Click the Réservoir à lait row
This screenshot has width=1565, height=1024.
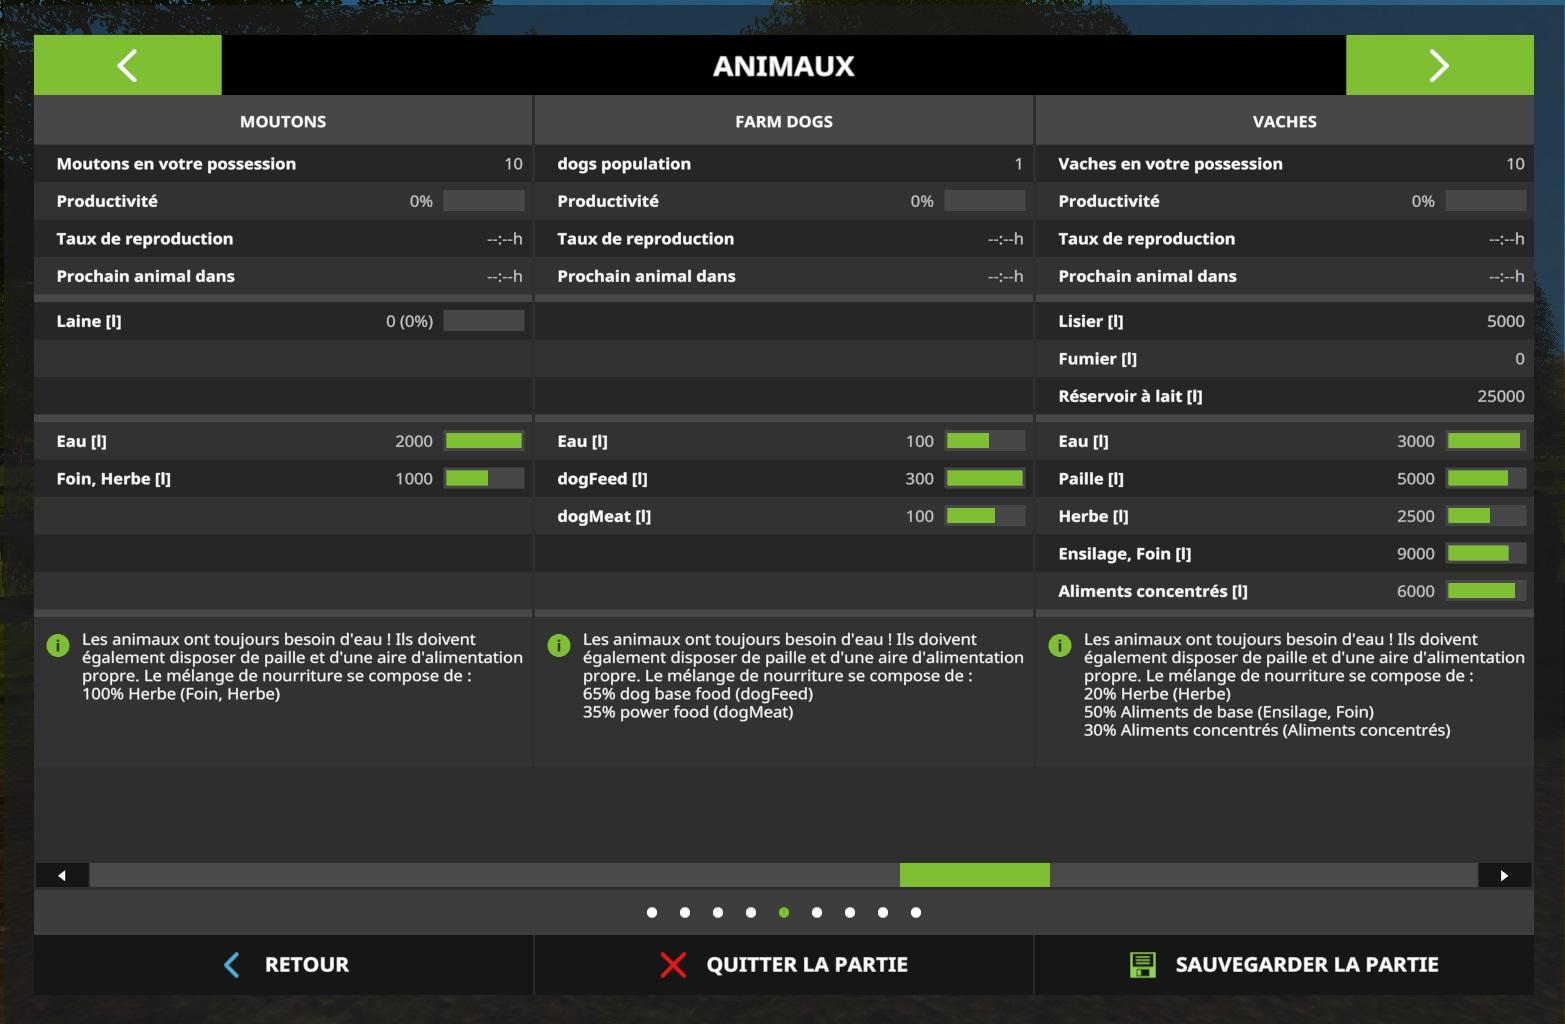pyautogui.click(x=1284, y=396)
